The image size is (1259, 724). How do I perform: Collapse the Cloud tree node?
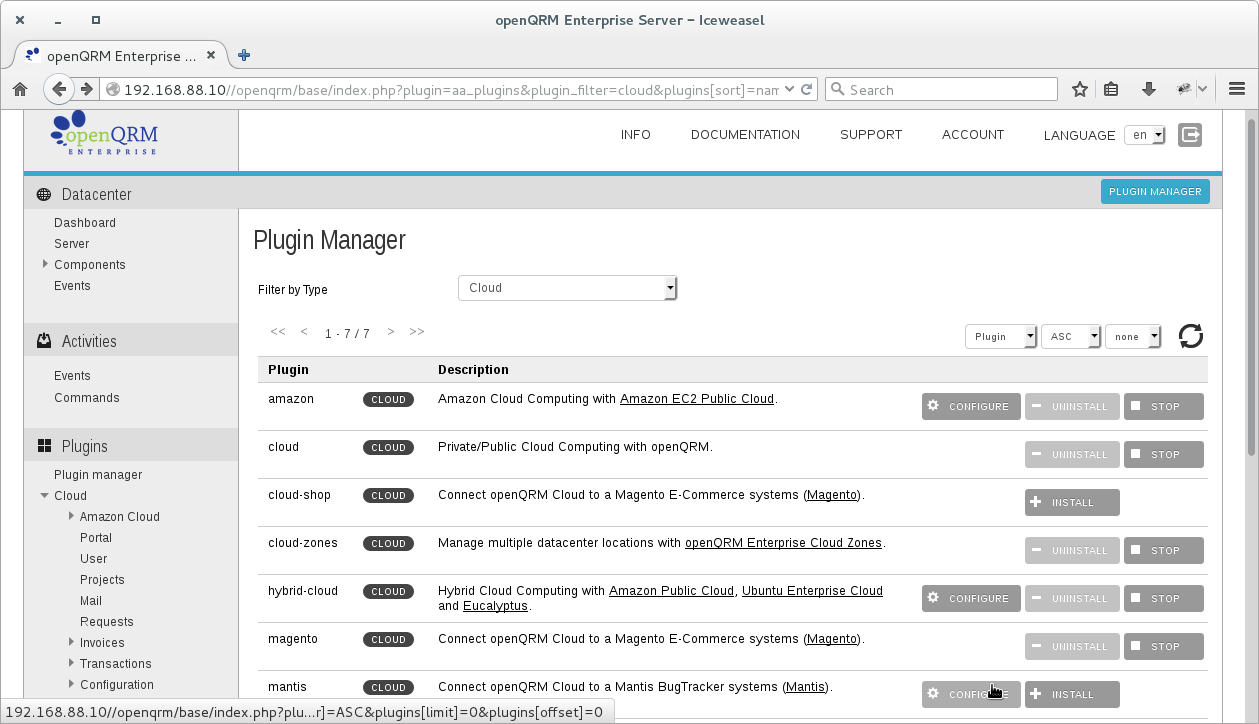[44, 495]
